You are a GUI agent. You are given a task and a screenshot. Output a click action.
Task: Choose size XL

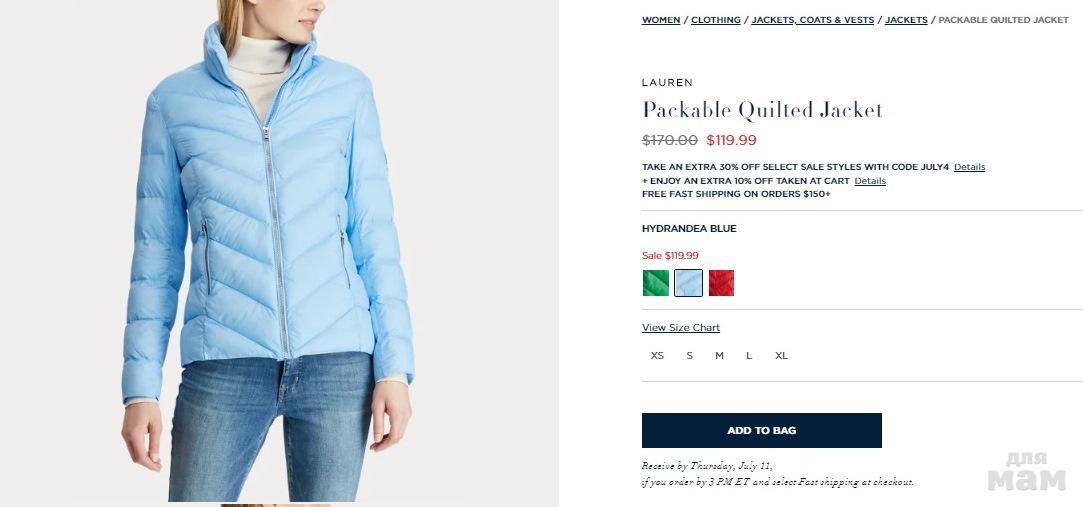[781, 356]
